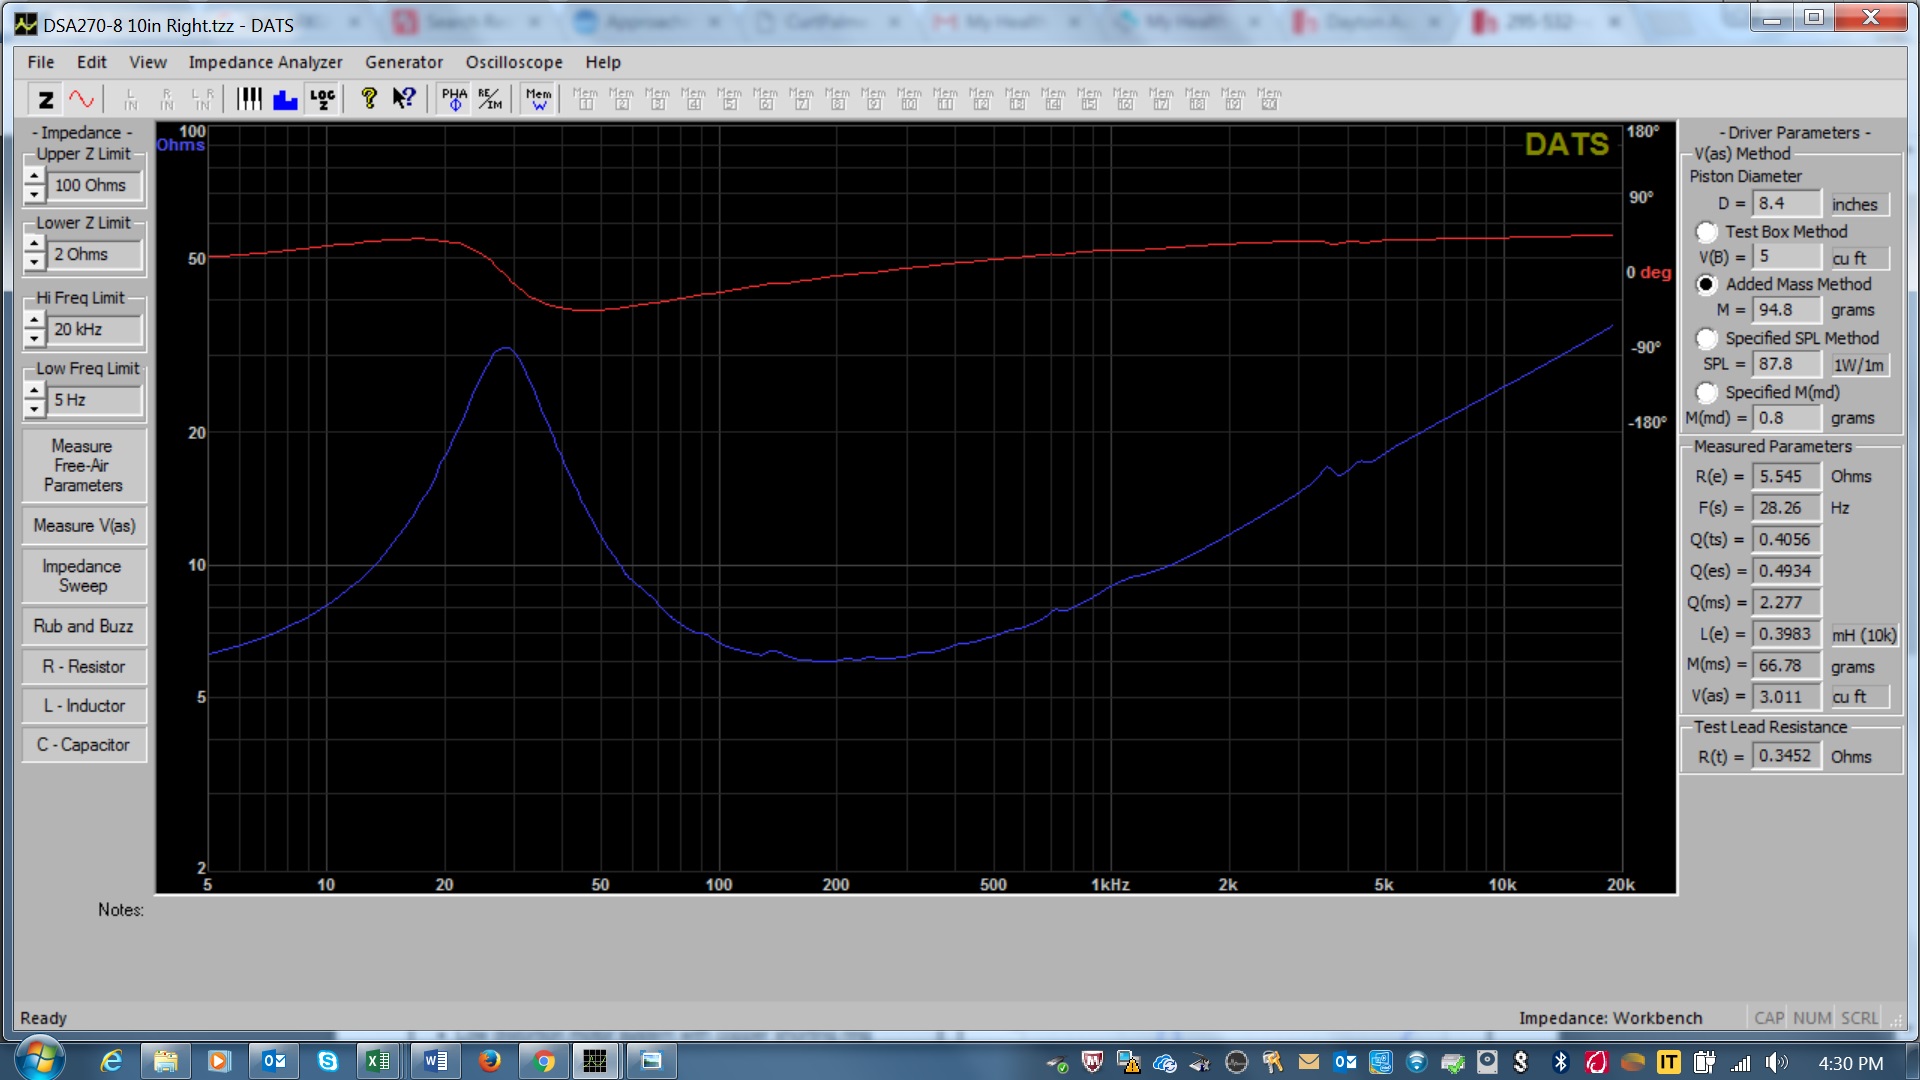Open Skype from the taskbar

pyautogui.click(x=327, y=1061)
